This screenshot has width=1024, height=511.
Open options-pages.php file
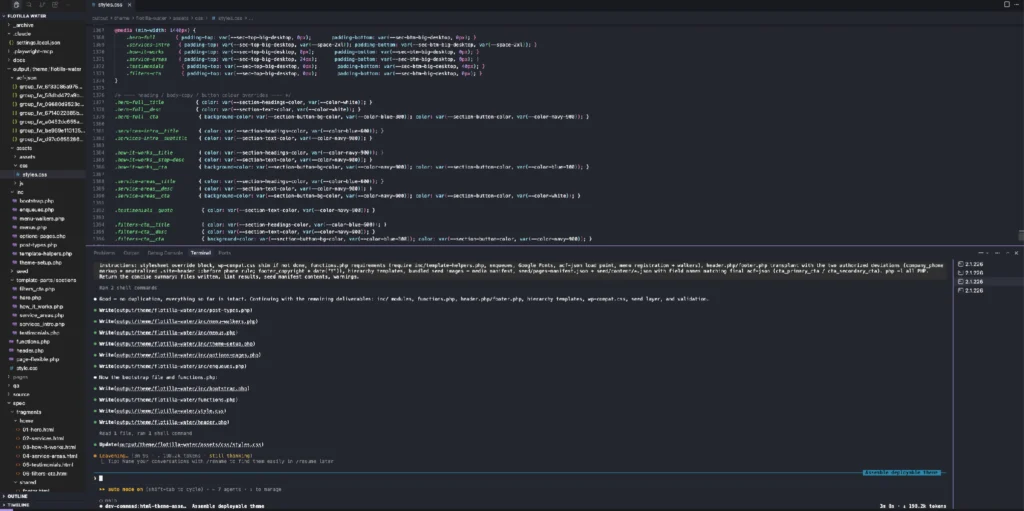42,236
